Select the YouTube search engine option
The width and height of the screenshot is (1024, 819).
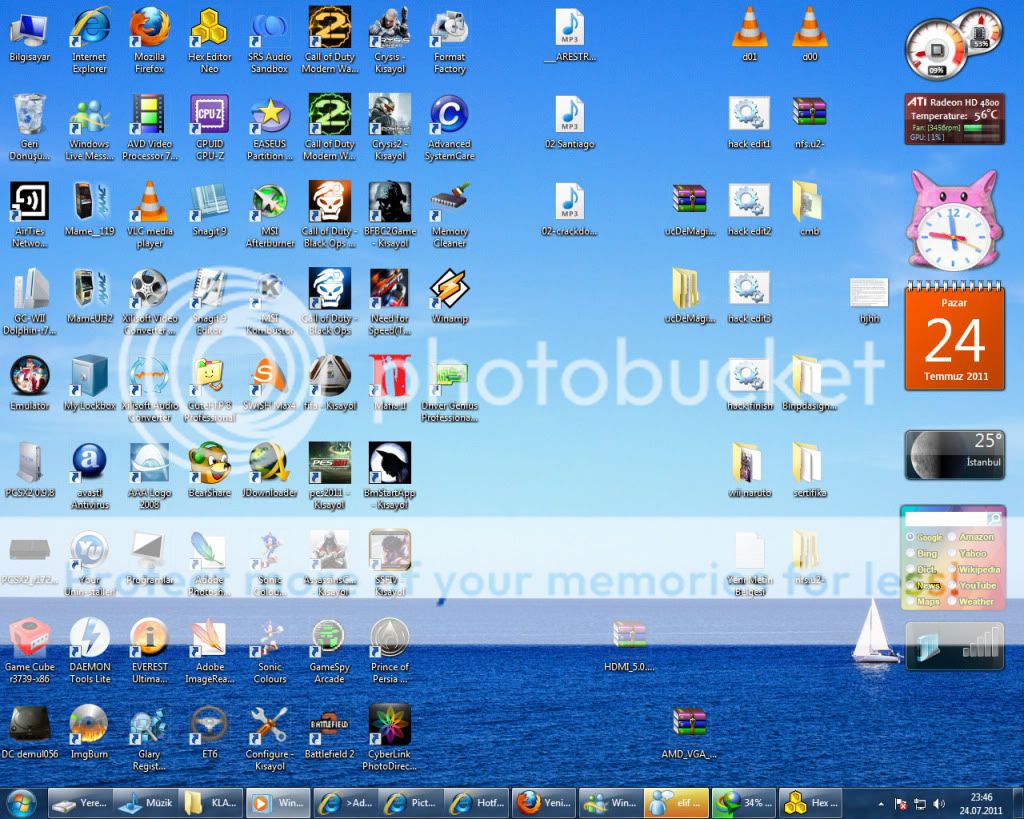(x=951, y=585)
